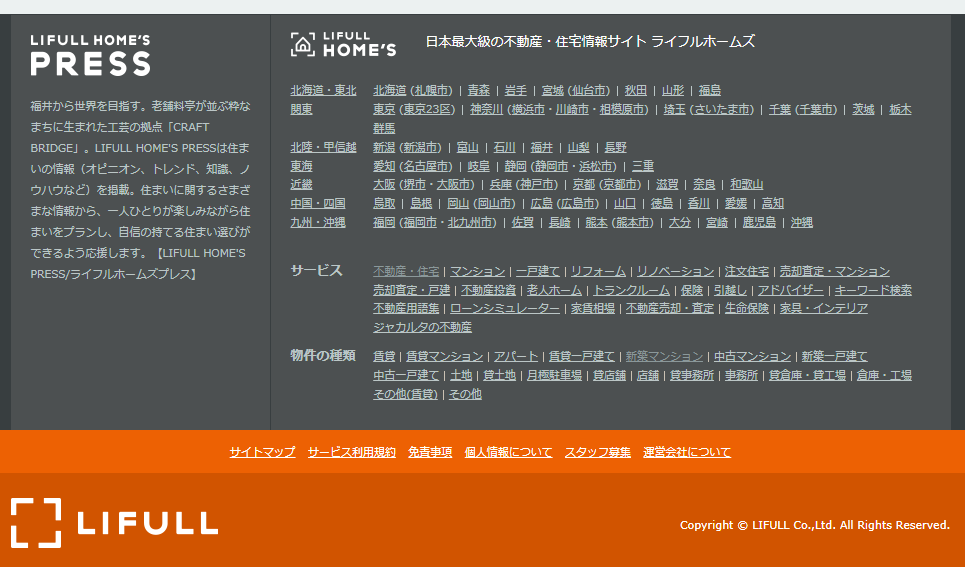Select the 広島市 link
Viewport: 965px width, 567px height.
click(578, 203)
